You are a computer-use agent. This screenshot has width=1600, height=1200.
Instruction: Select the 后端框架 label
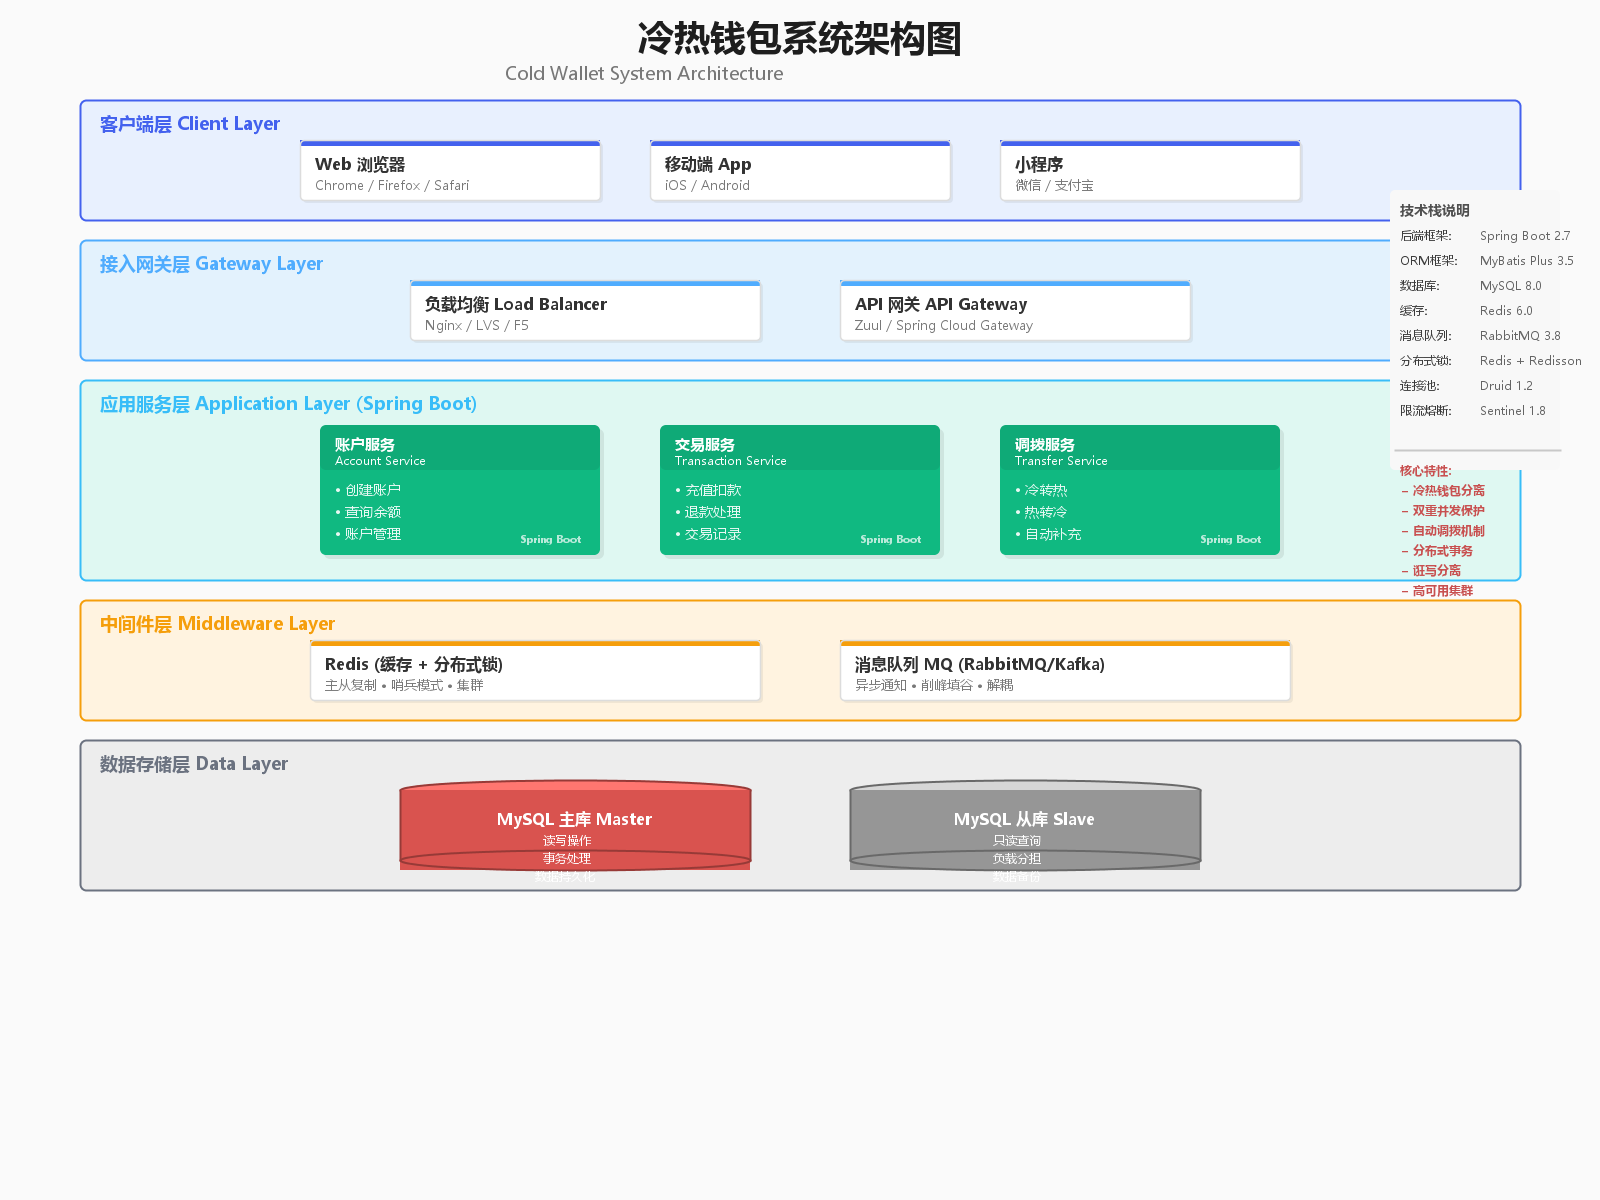[x=1425, y=236]
